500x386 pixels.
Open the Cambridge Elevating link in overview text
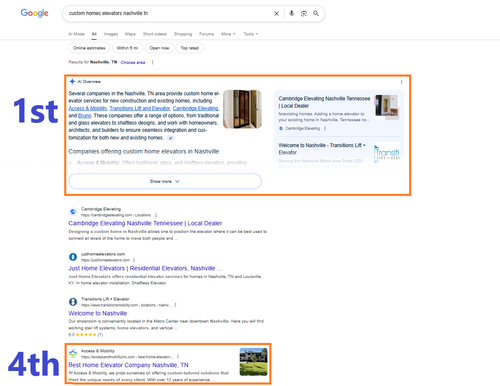click(196, 108)
